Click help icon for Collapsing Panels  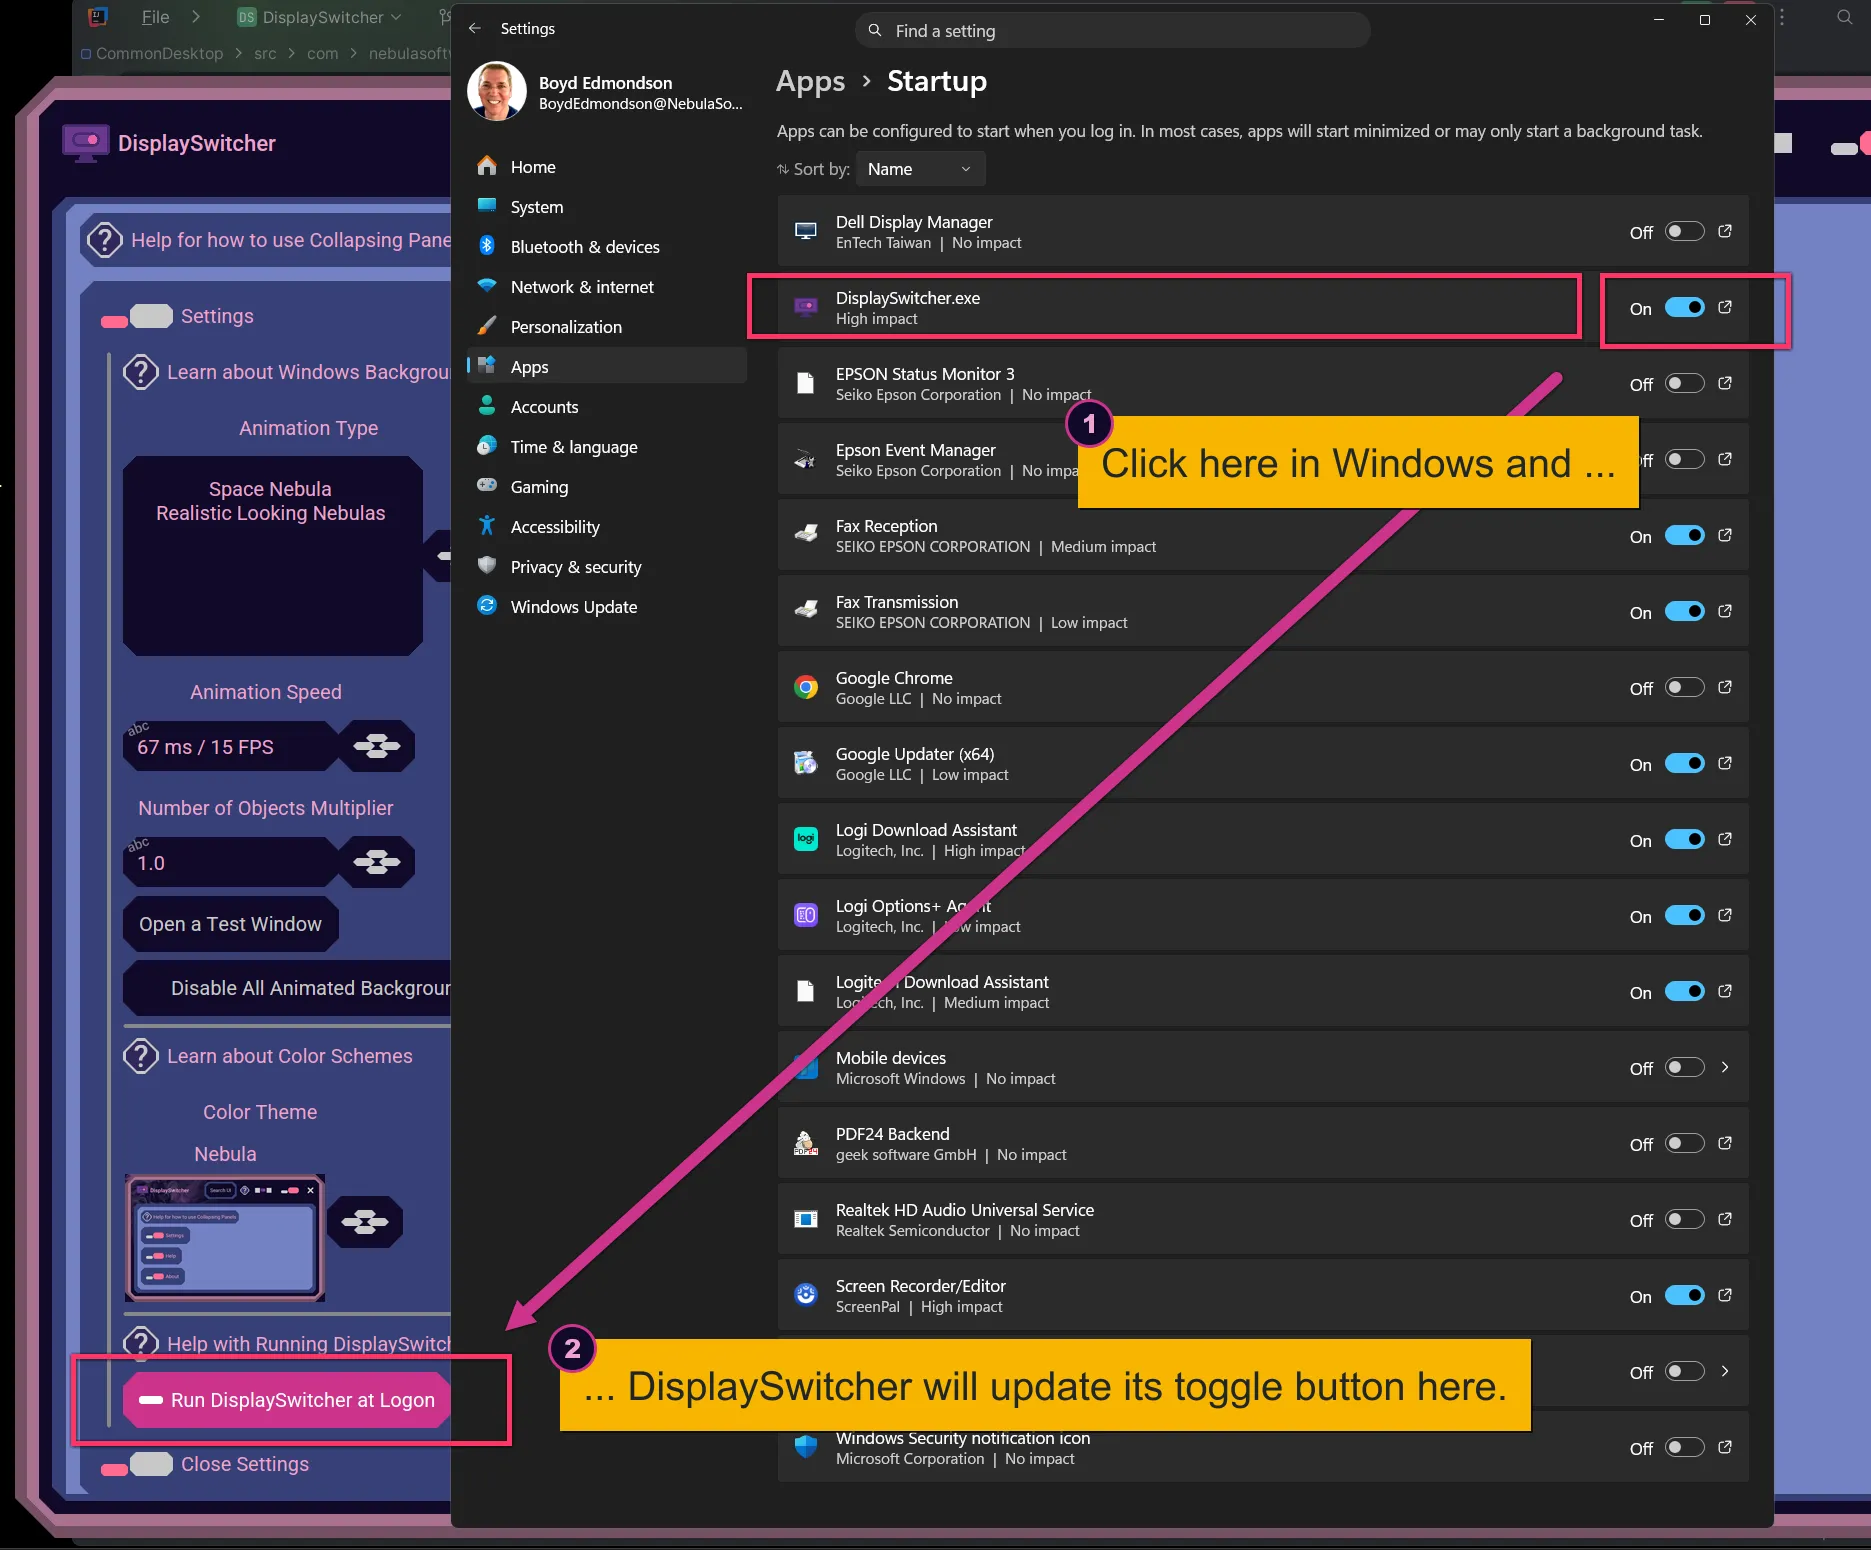tap(105, 240)
